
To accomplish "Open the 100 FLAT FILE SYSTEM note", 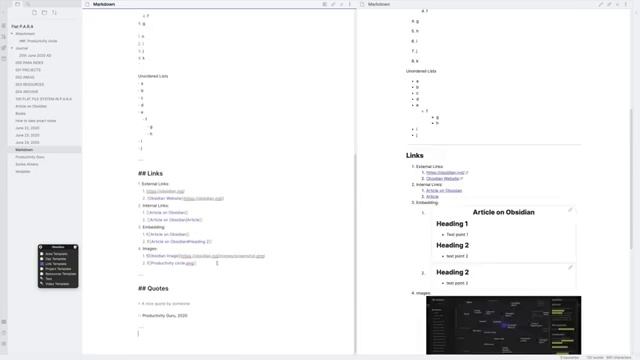I will 44,99.
